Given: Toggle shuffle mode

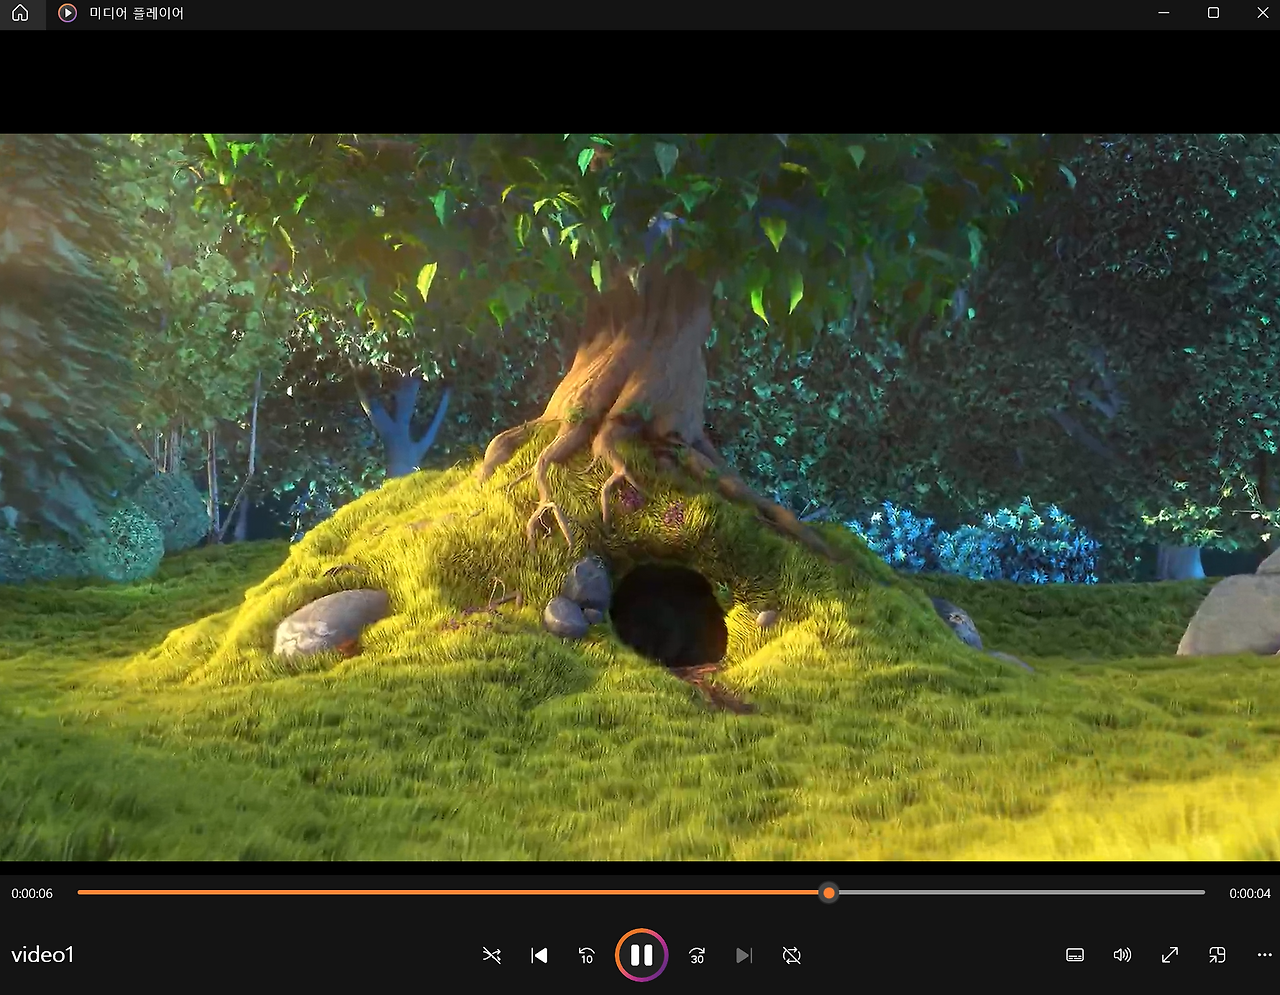Looking at the screenshot, I should (x=491, y=956).
